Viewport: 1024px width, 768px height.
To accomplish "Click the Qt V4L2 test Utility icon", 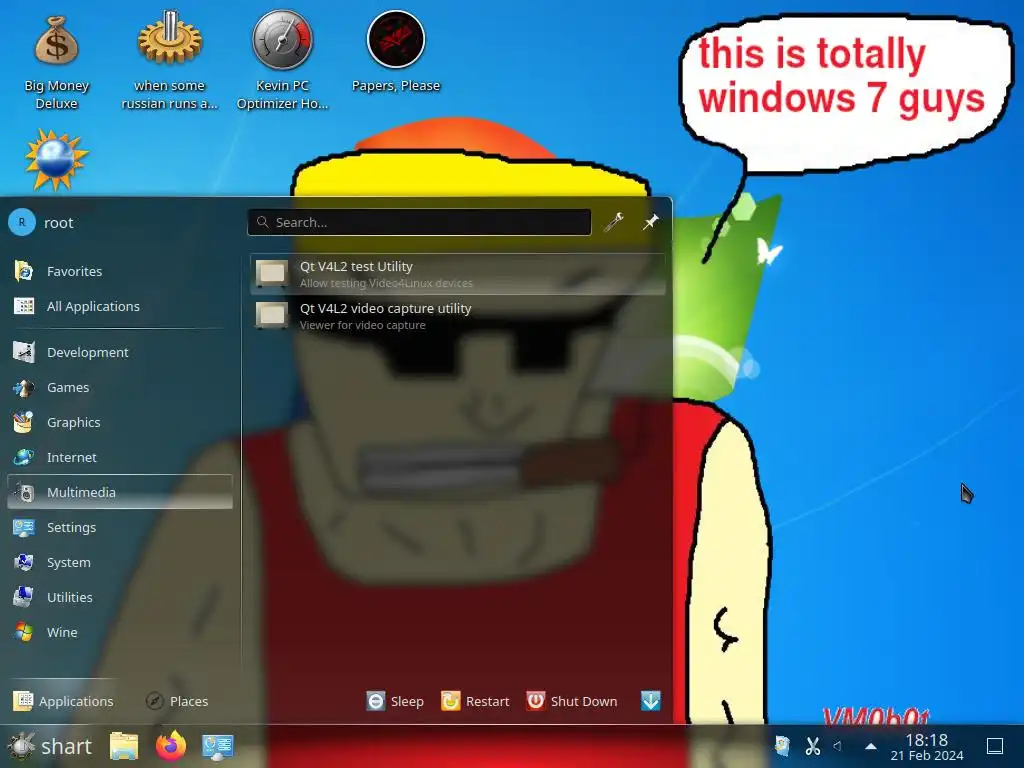I will click(272, 274).
